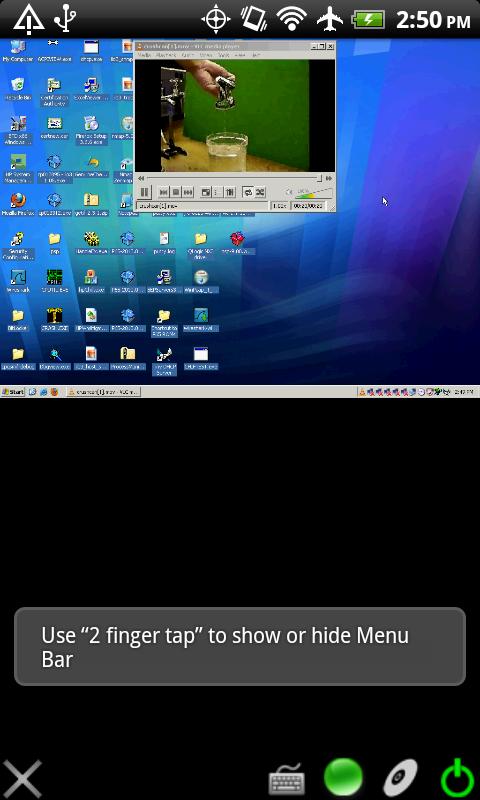Toggle VLC loop button
This screenshot has height=800, width=480.
(x=248, y=192)
